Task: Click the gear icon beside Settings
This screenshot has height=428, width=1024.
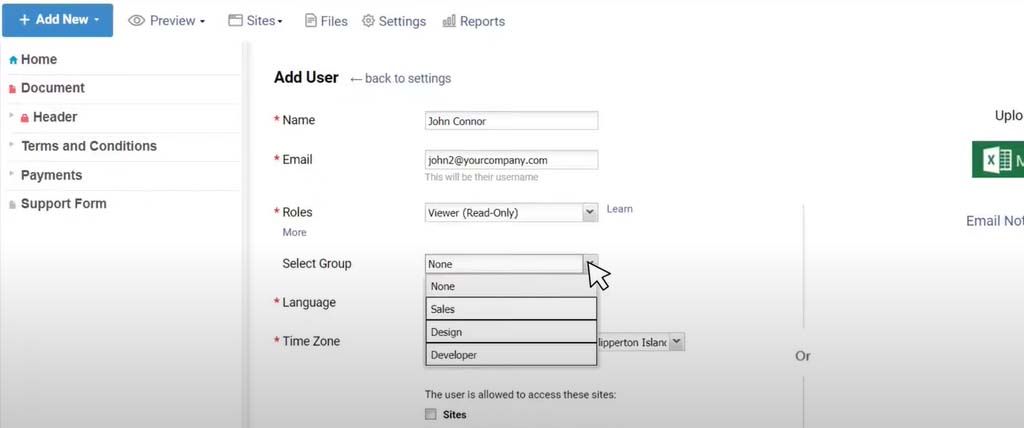Action: 368,21
